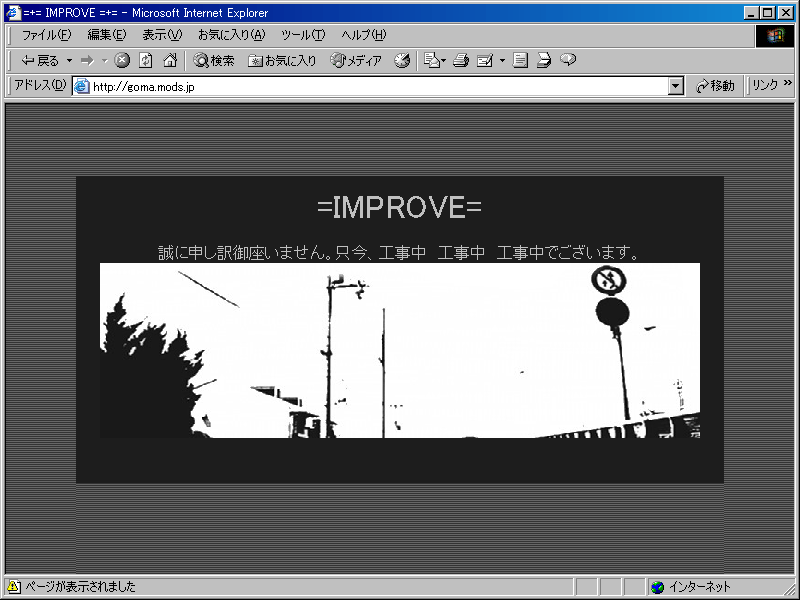
Task: Click the Windows logo throbber icon
Action: [x=774, y=36]
